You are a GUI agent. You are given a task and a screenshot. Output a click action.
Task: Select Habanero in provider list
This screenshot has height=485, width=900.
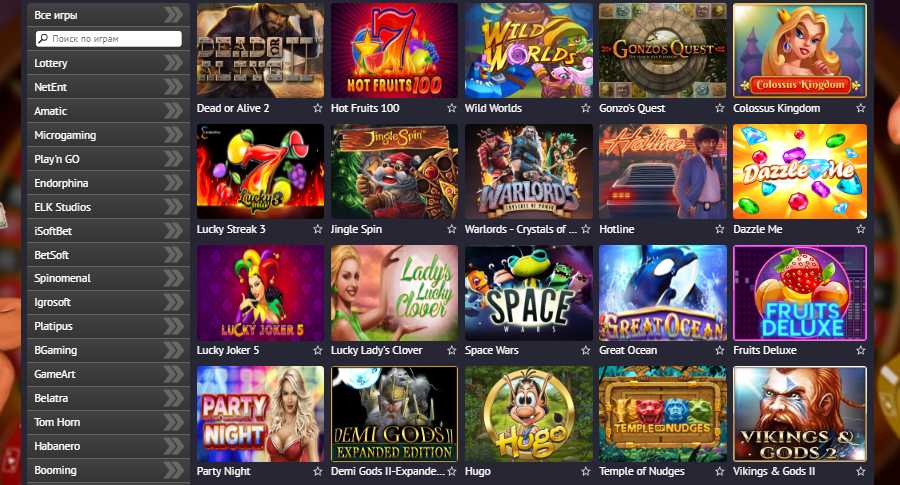pos(108,446)
